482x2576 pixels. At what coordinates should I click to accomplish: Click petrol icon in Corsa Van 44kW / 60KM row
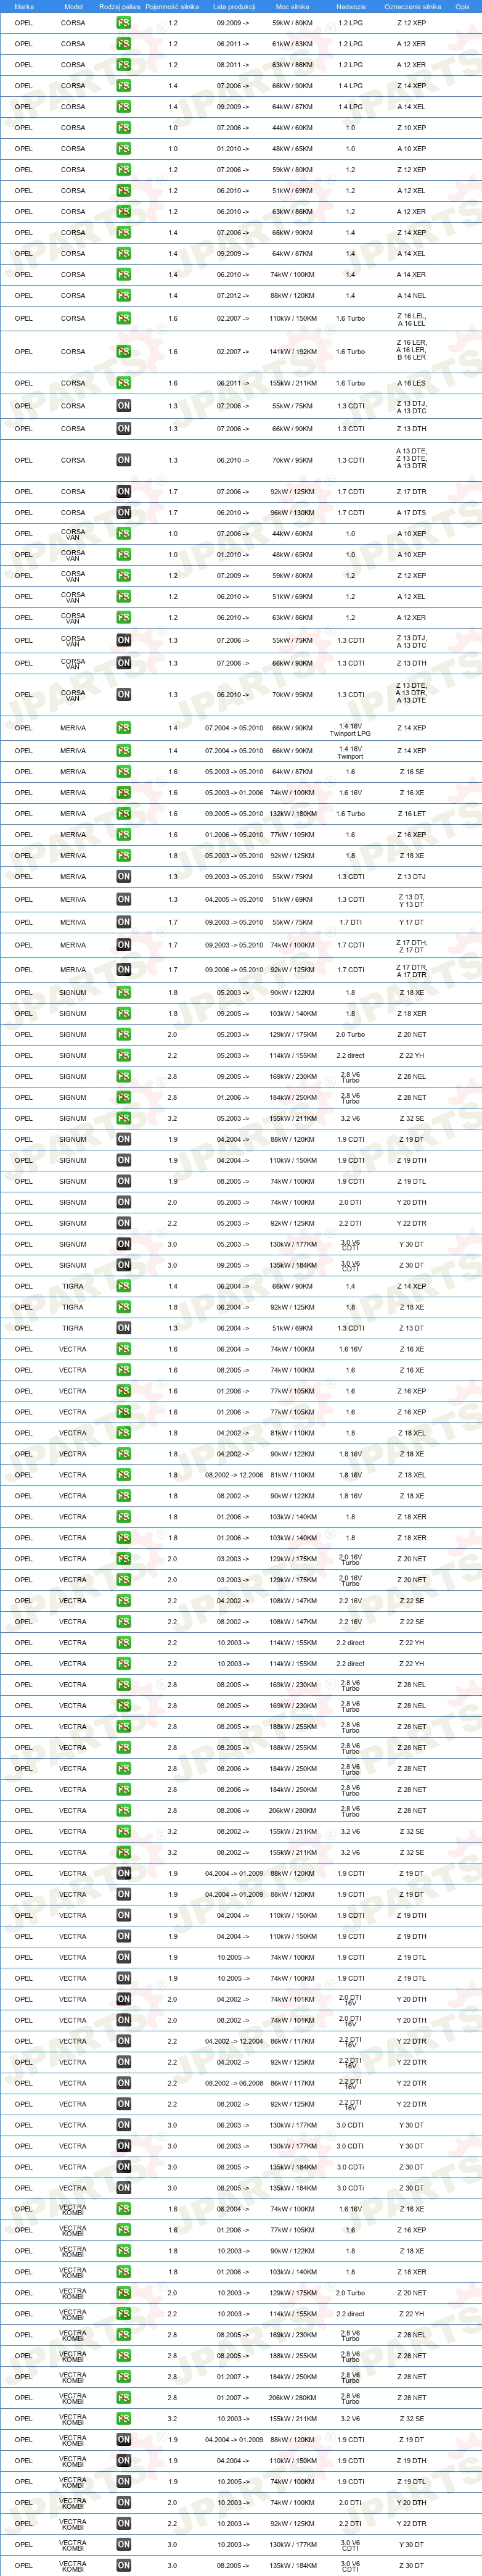pyautogui.click(x=123, y=533)
